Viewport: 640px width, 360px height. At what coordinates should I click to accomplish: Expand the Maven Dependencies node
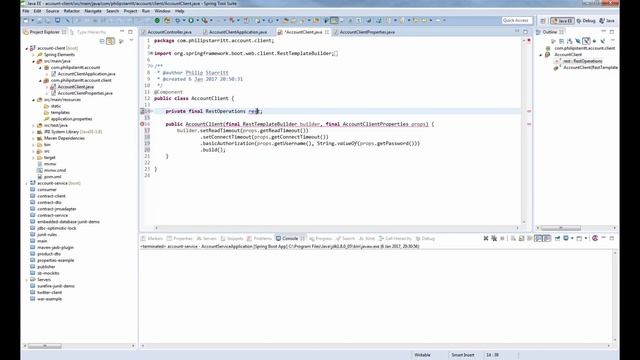33,138
